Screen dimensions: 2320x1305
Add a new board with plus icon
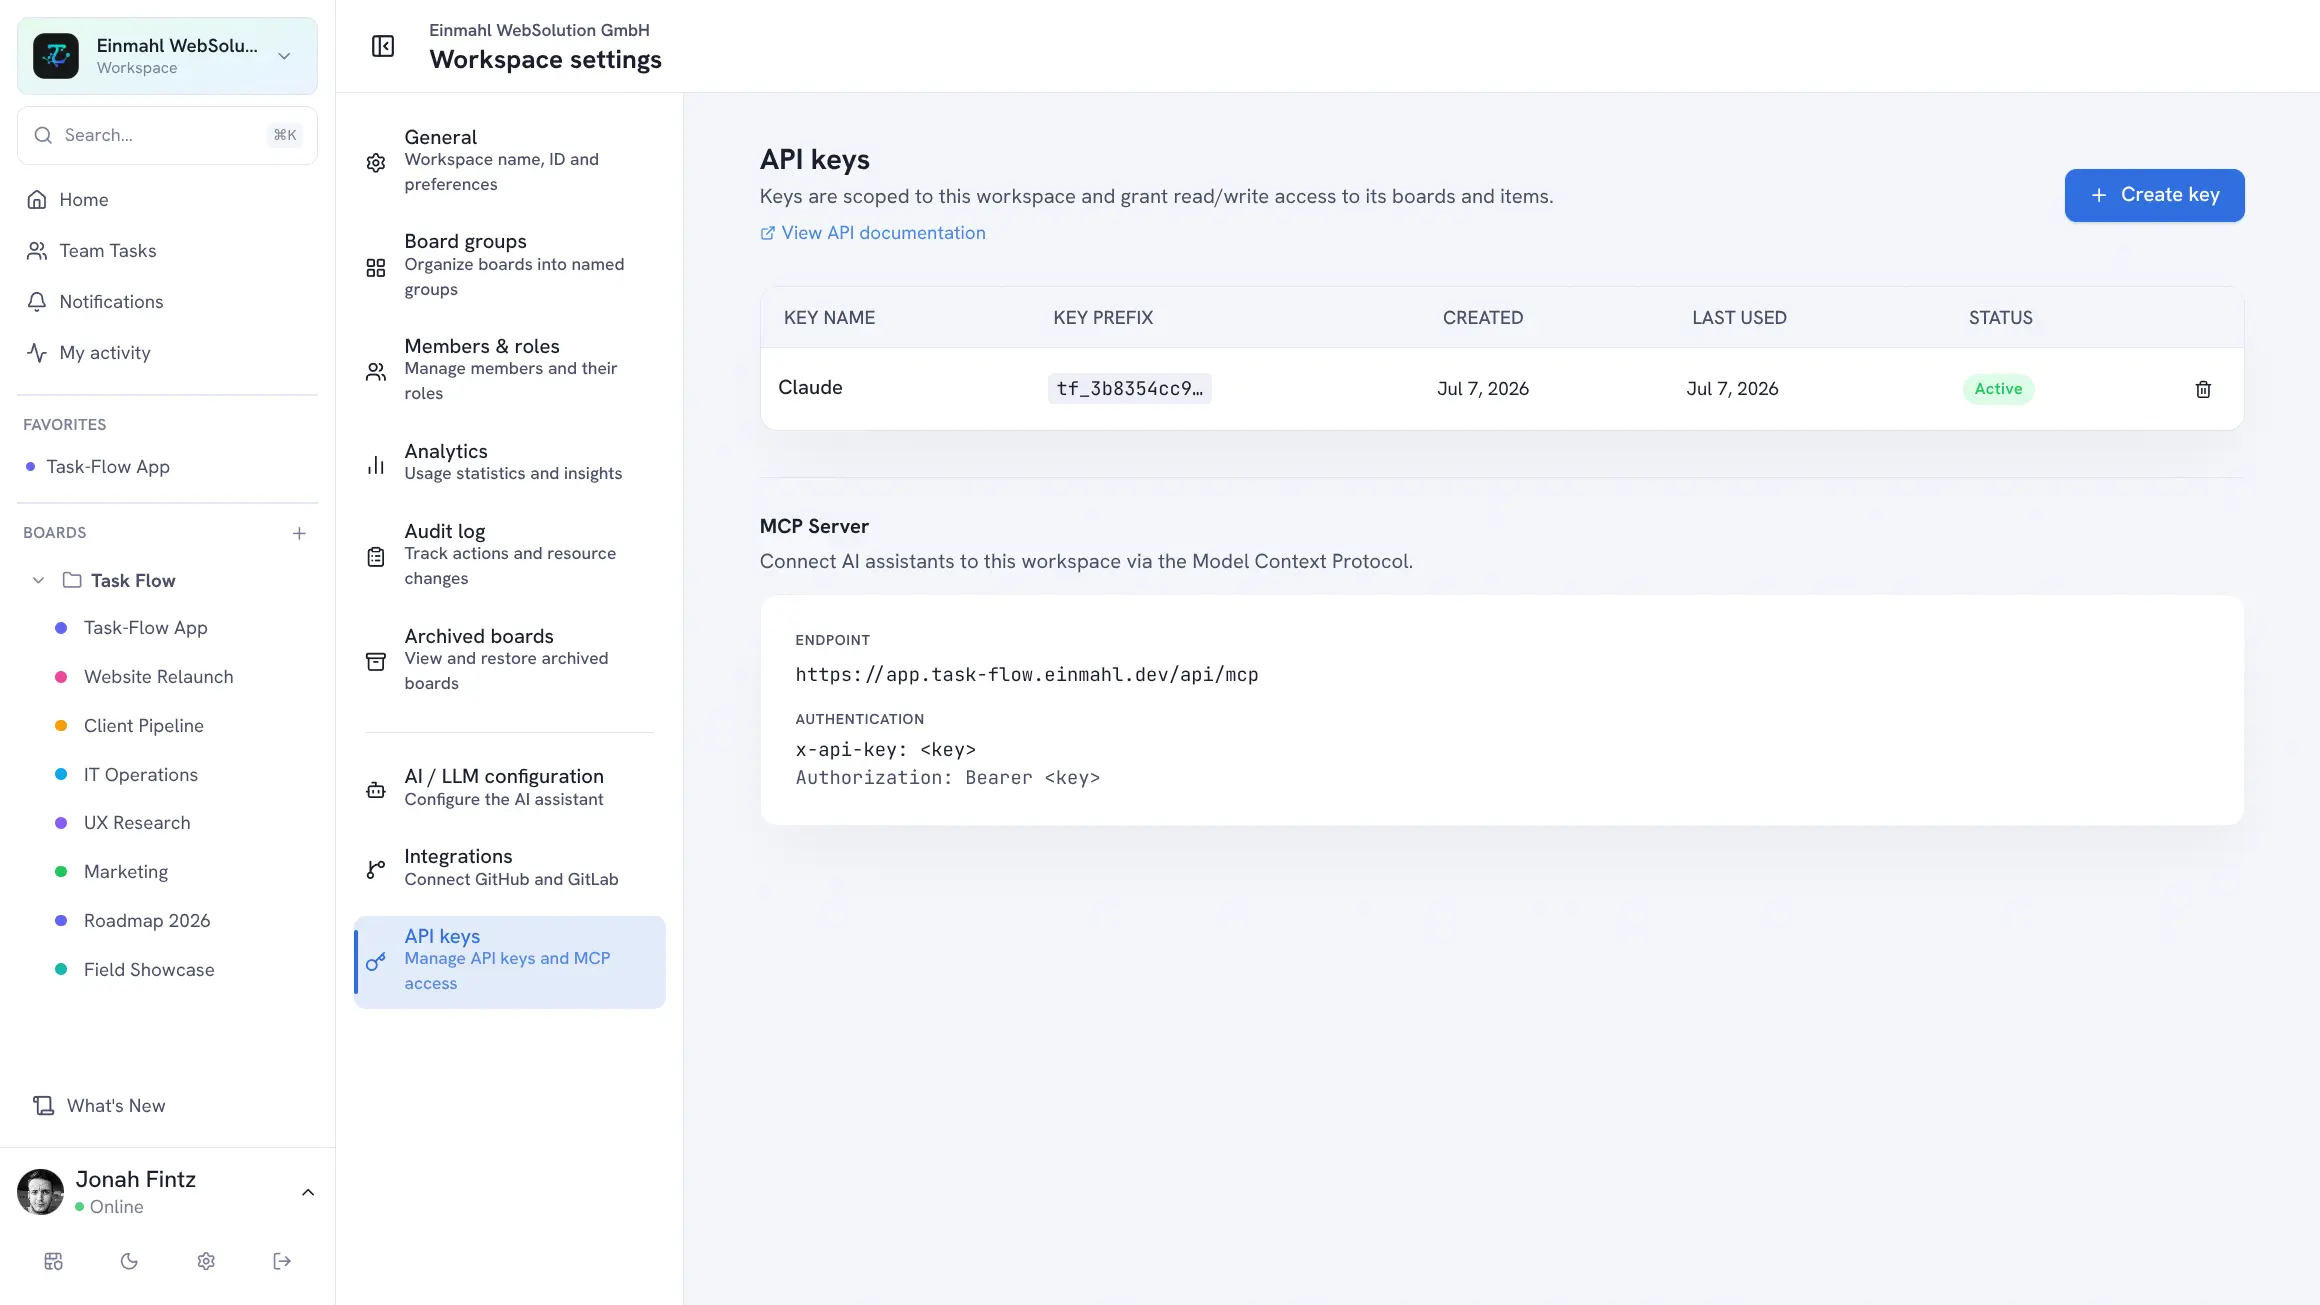(299, 533)
